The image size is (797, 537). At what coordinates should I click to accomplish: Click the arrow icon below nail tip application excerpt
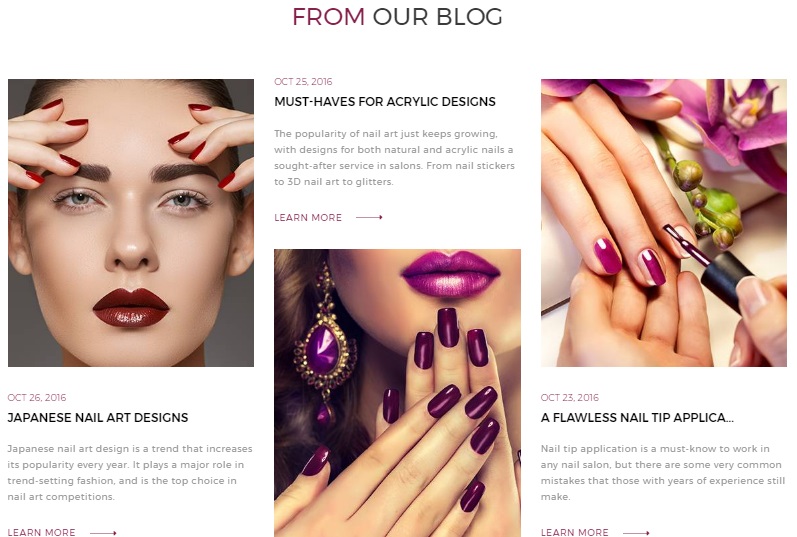636,532
